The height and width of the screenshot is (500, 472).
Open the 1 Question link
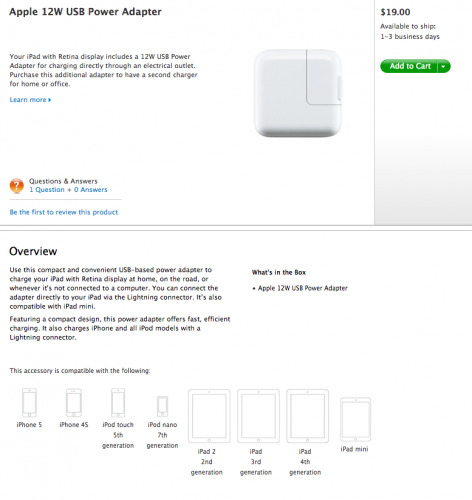pyautogui.click(x=47, y=190)
